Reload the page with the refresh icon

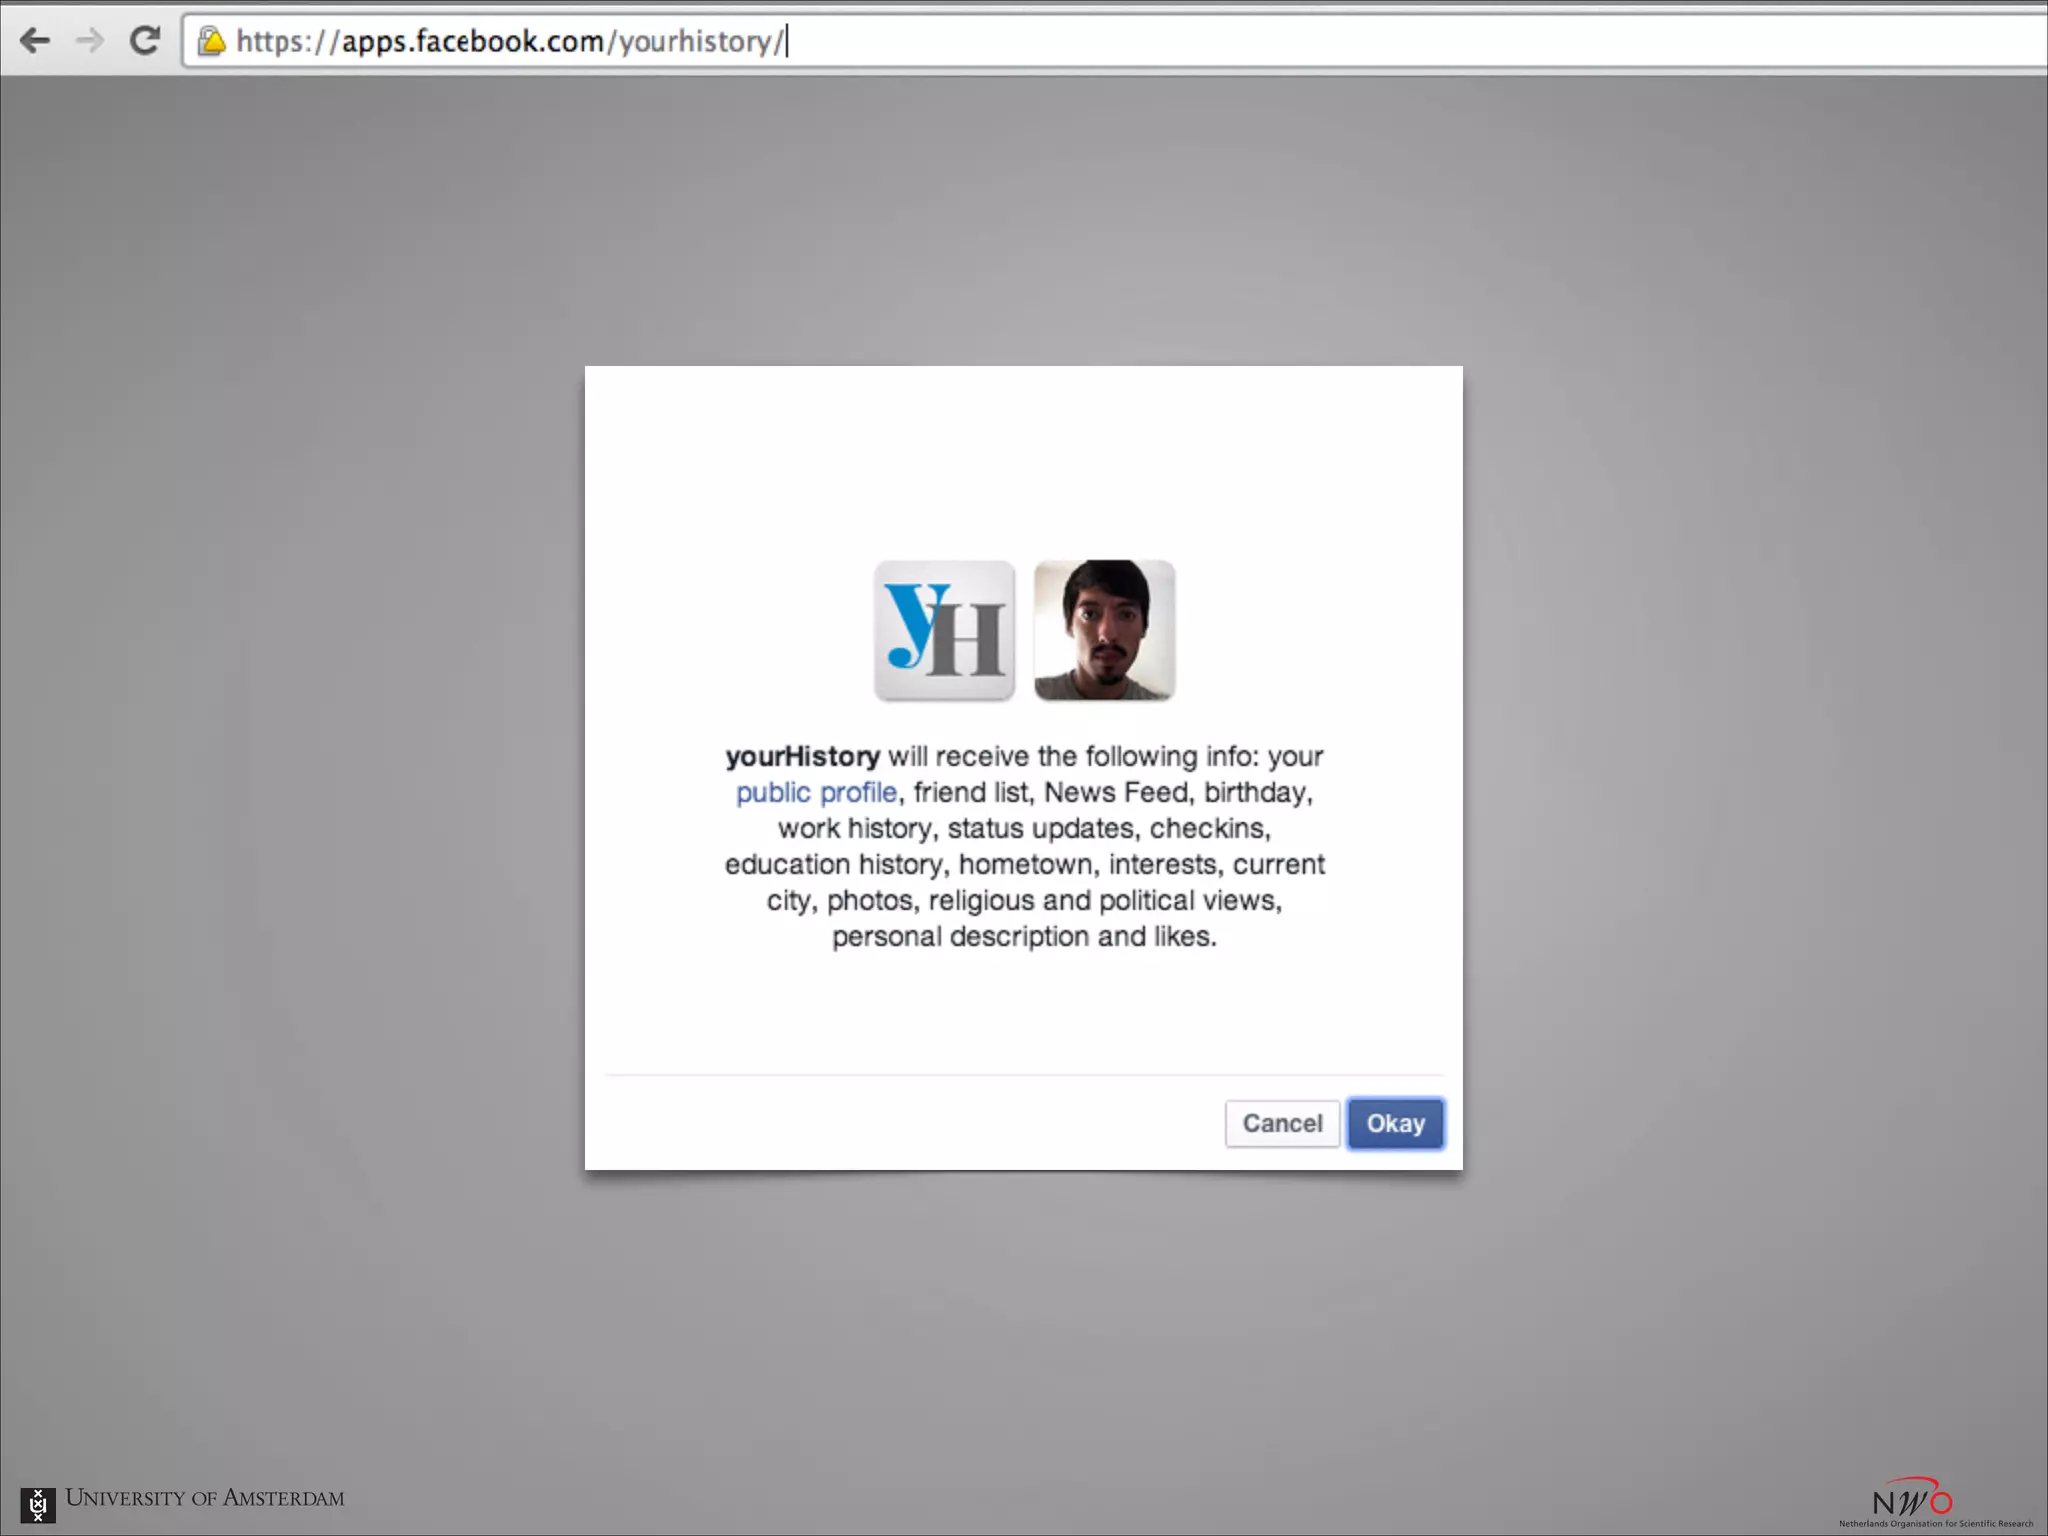[145, 40]
